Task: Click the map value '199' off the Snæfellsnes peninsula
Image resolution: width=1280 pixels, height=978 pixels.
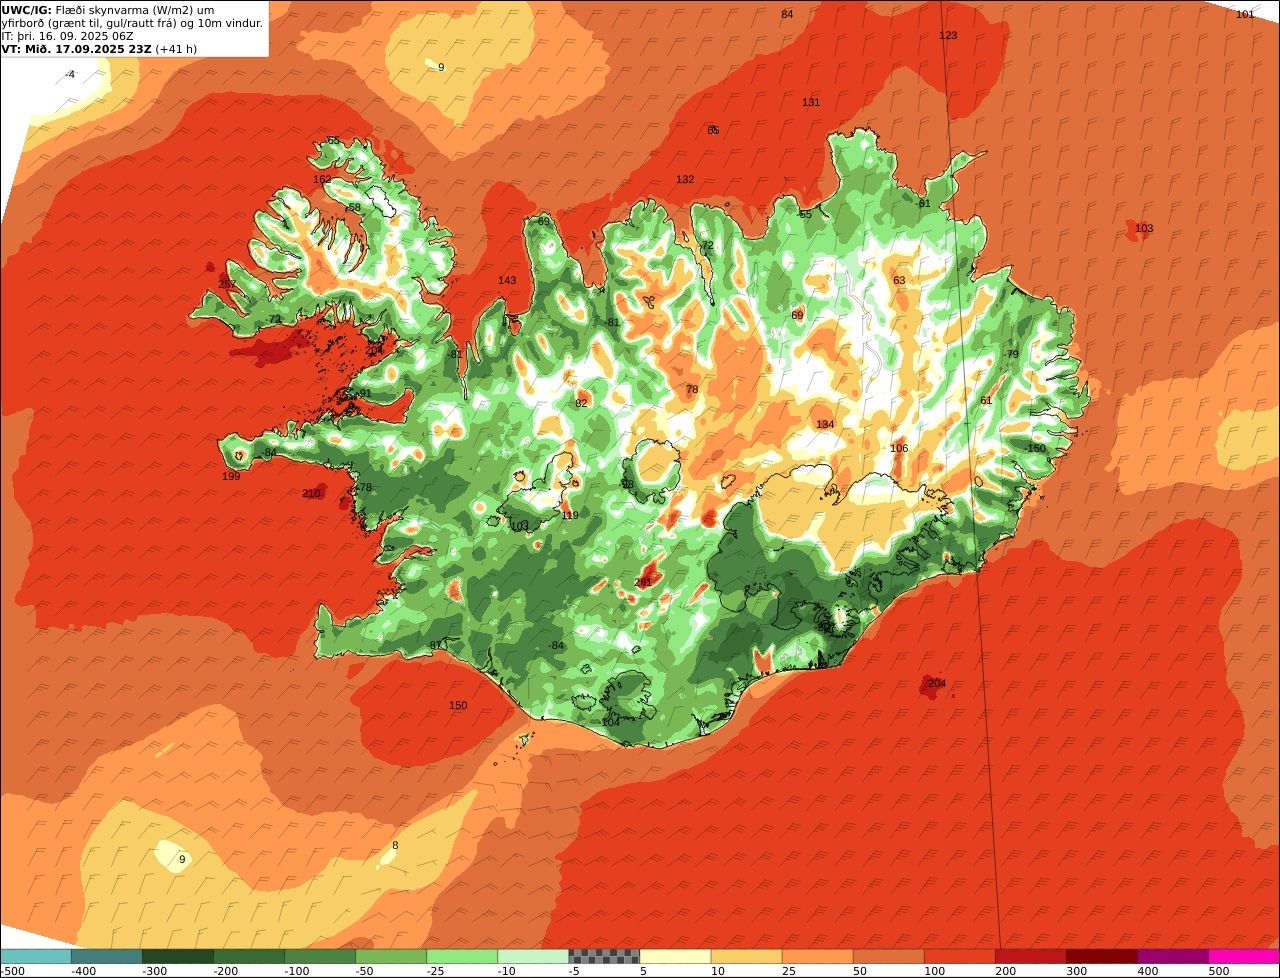Action: click(231, 476)
